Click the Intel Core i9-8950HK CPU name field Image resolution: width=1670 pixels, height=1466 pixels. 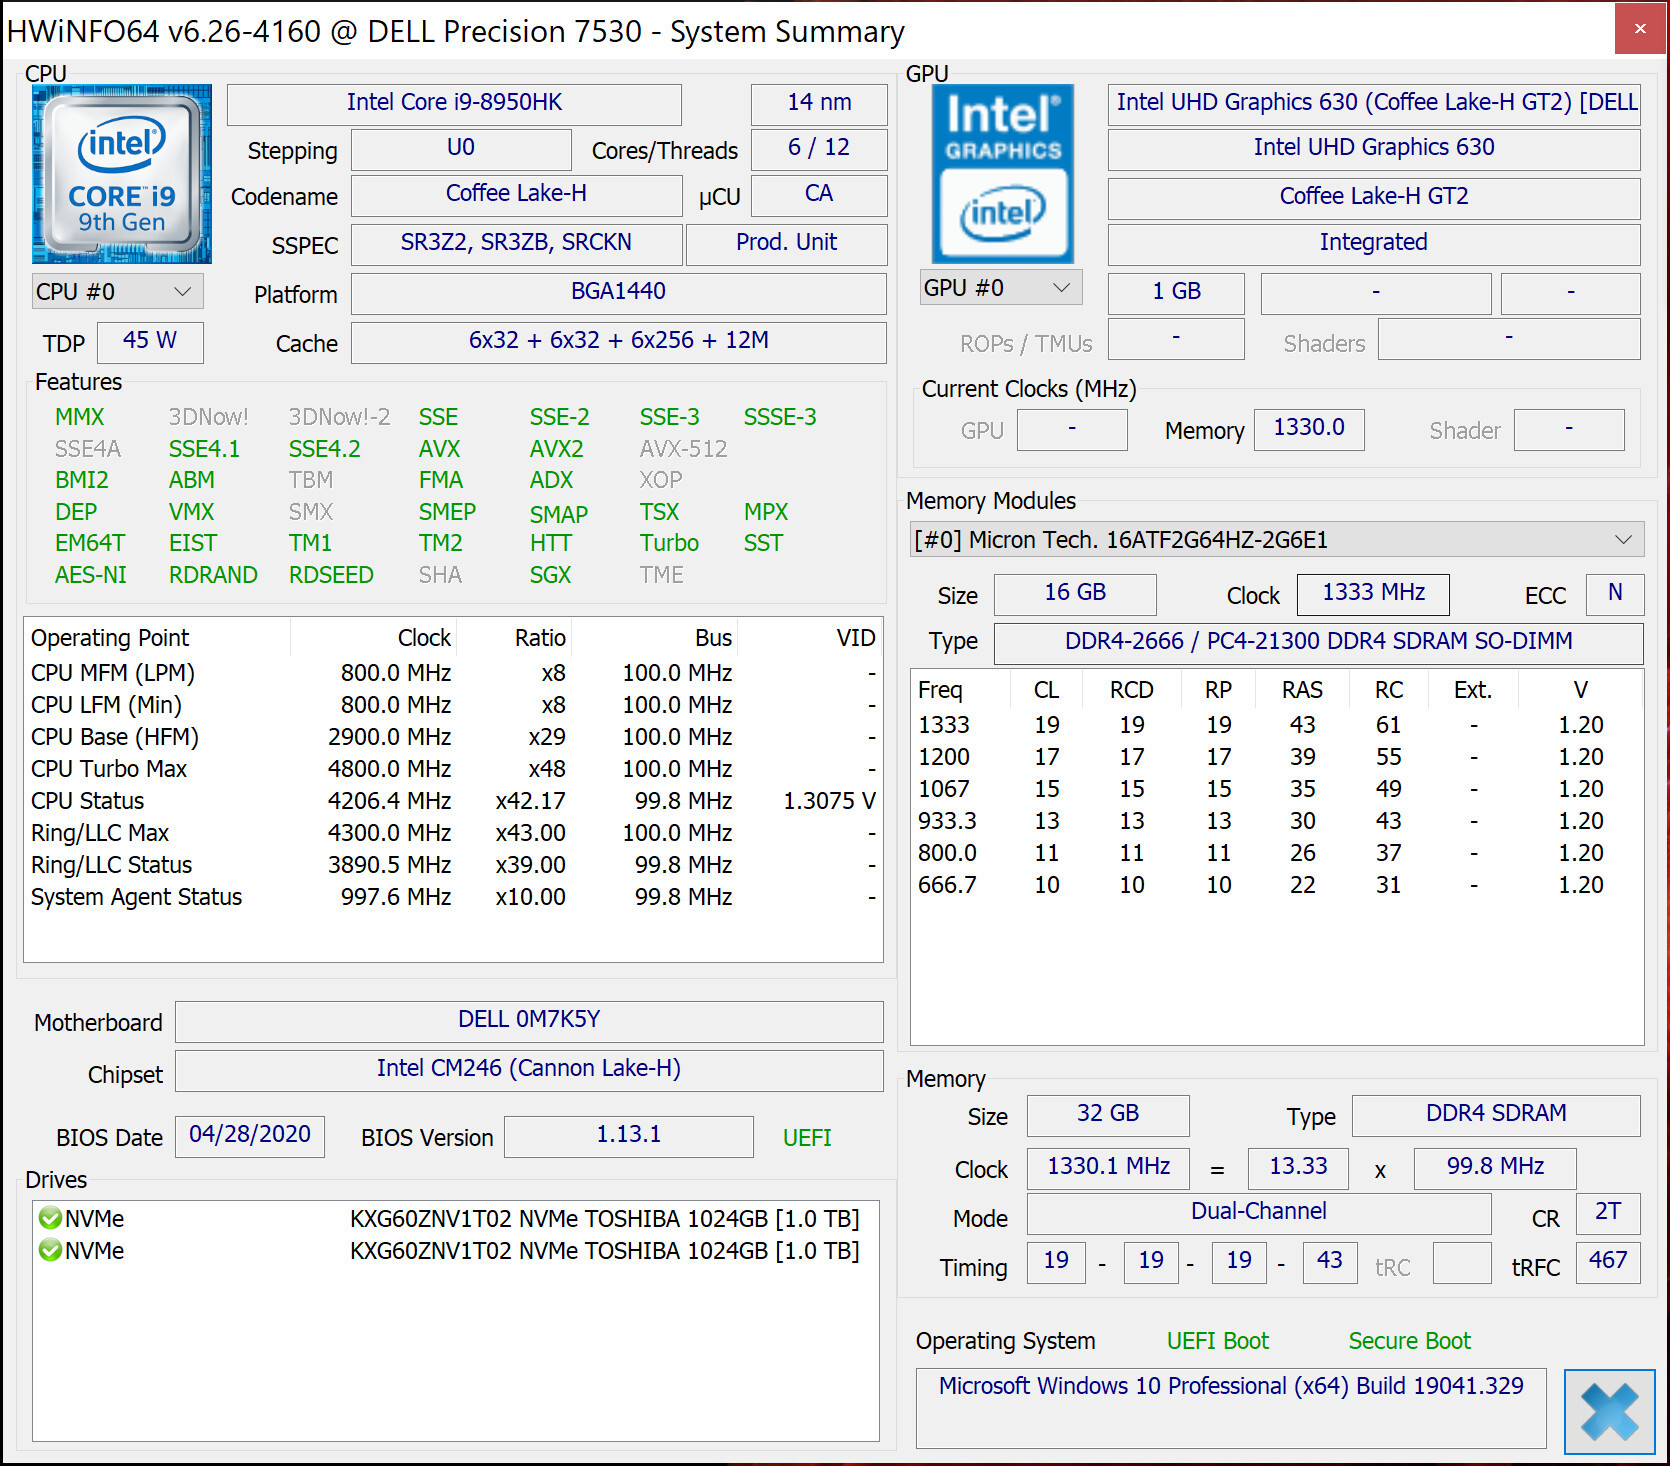click(454, 103)
